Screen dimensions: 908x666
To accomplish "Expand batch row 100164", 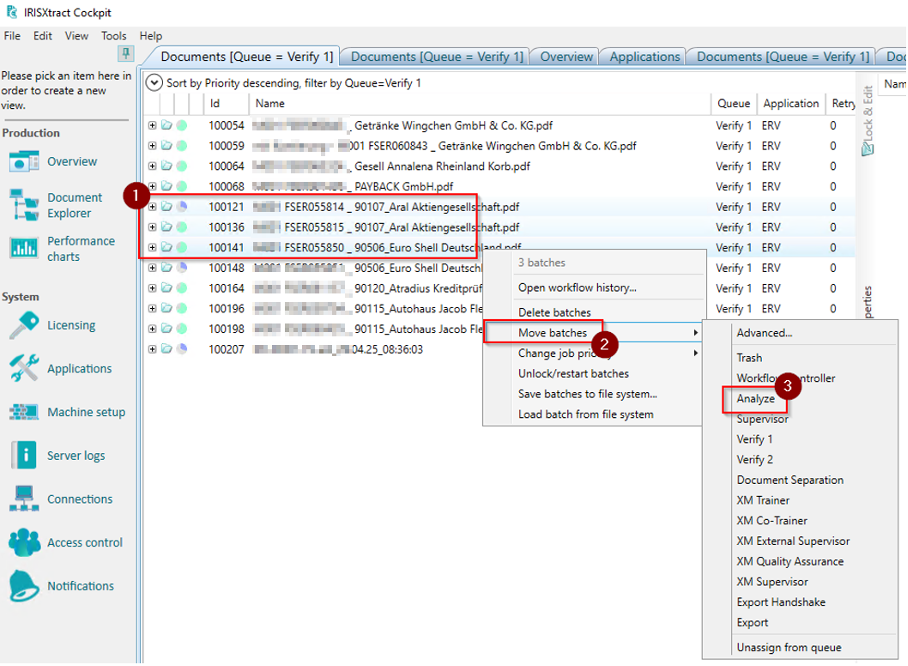I will point(152,288).
